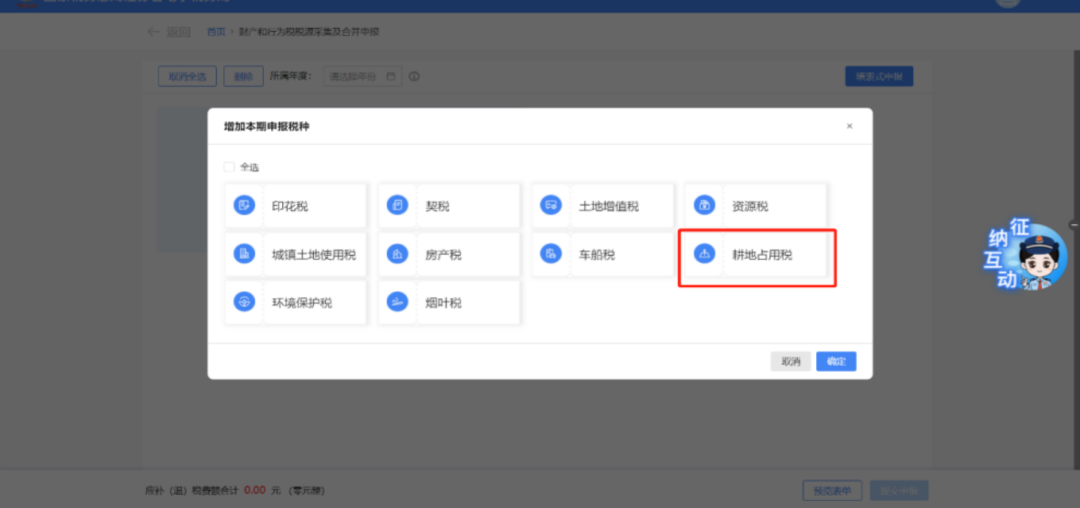This screenshot has width=1080, height=508.
Task: Click the 土地增值税 icon
Action: [x=550, y=206]
